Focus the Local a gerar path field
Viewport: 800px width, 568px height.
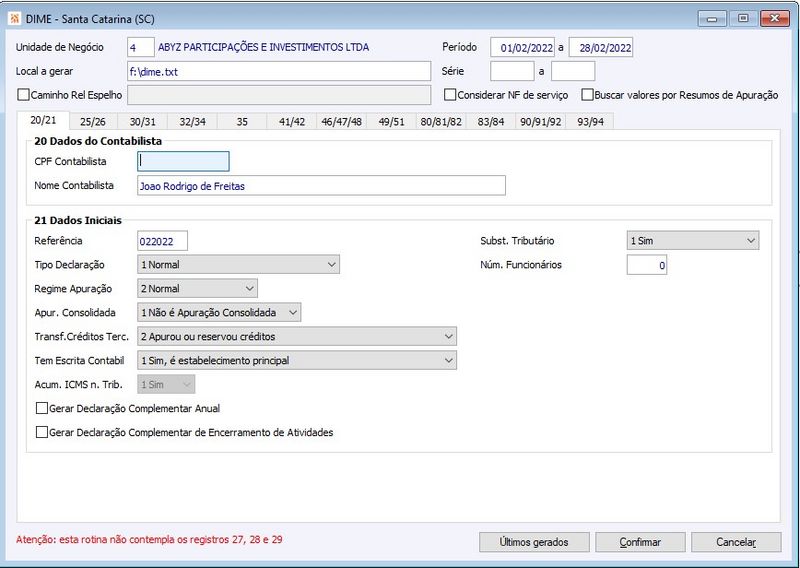tap(279, 71)
